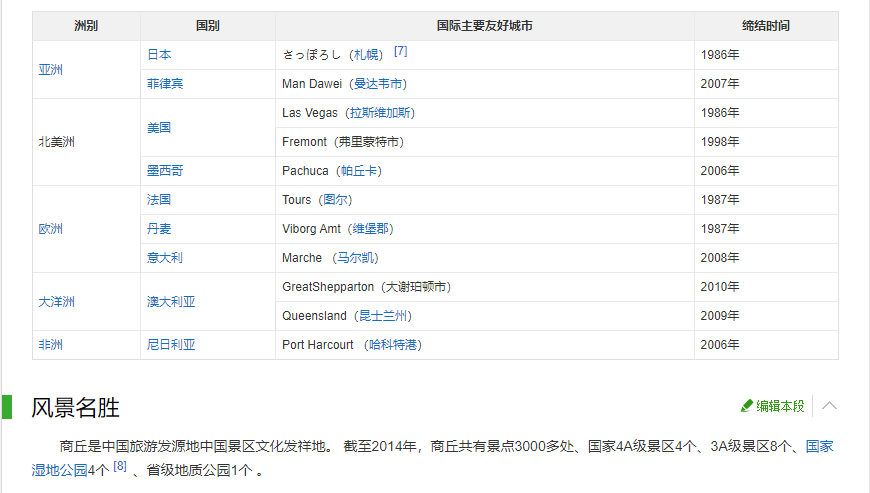
Task: Open the 亚洲 continent link
Action: tap(50, 70)
